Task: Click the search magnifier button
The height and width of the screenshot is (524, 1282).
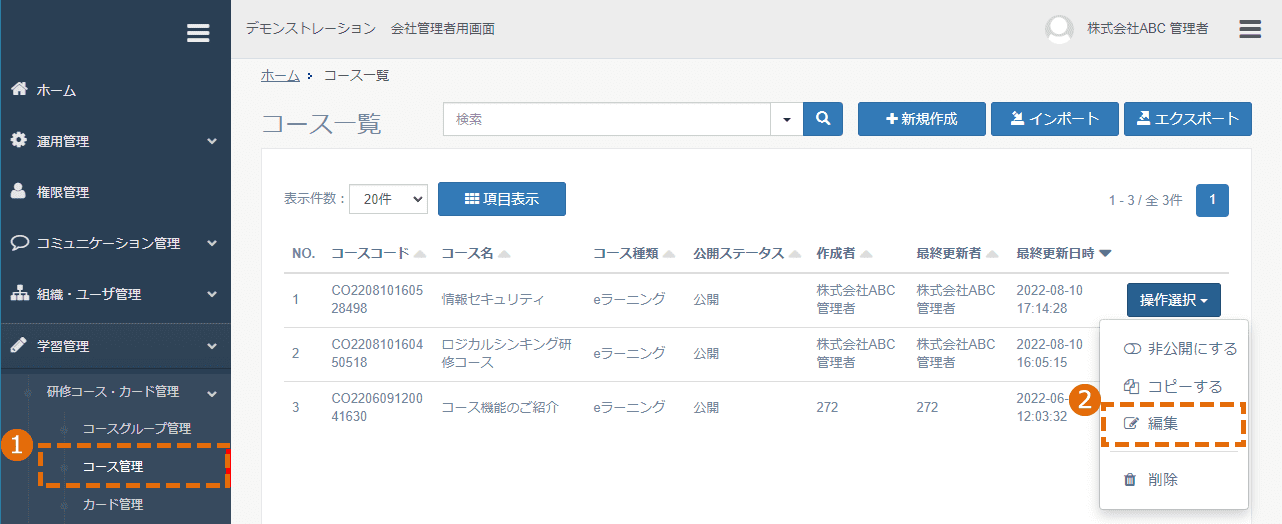Action: pos(823,119)
